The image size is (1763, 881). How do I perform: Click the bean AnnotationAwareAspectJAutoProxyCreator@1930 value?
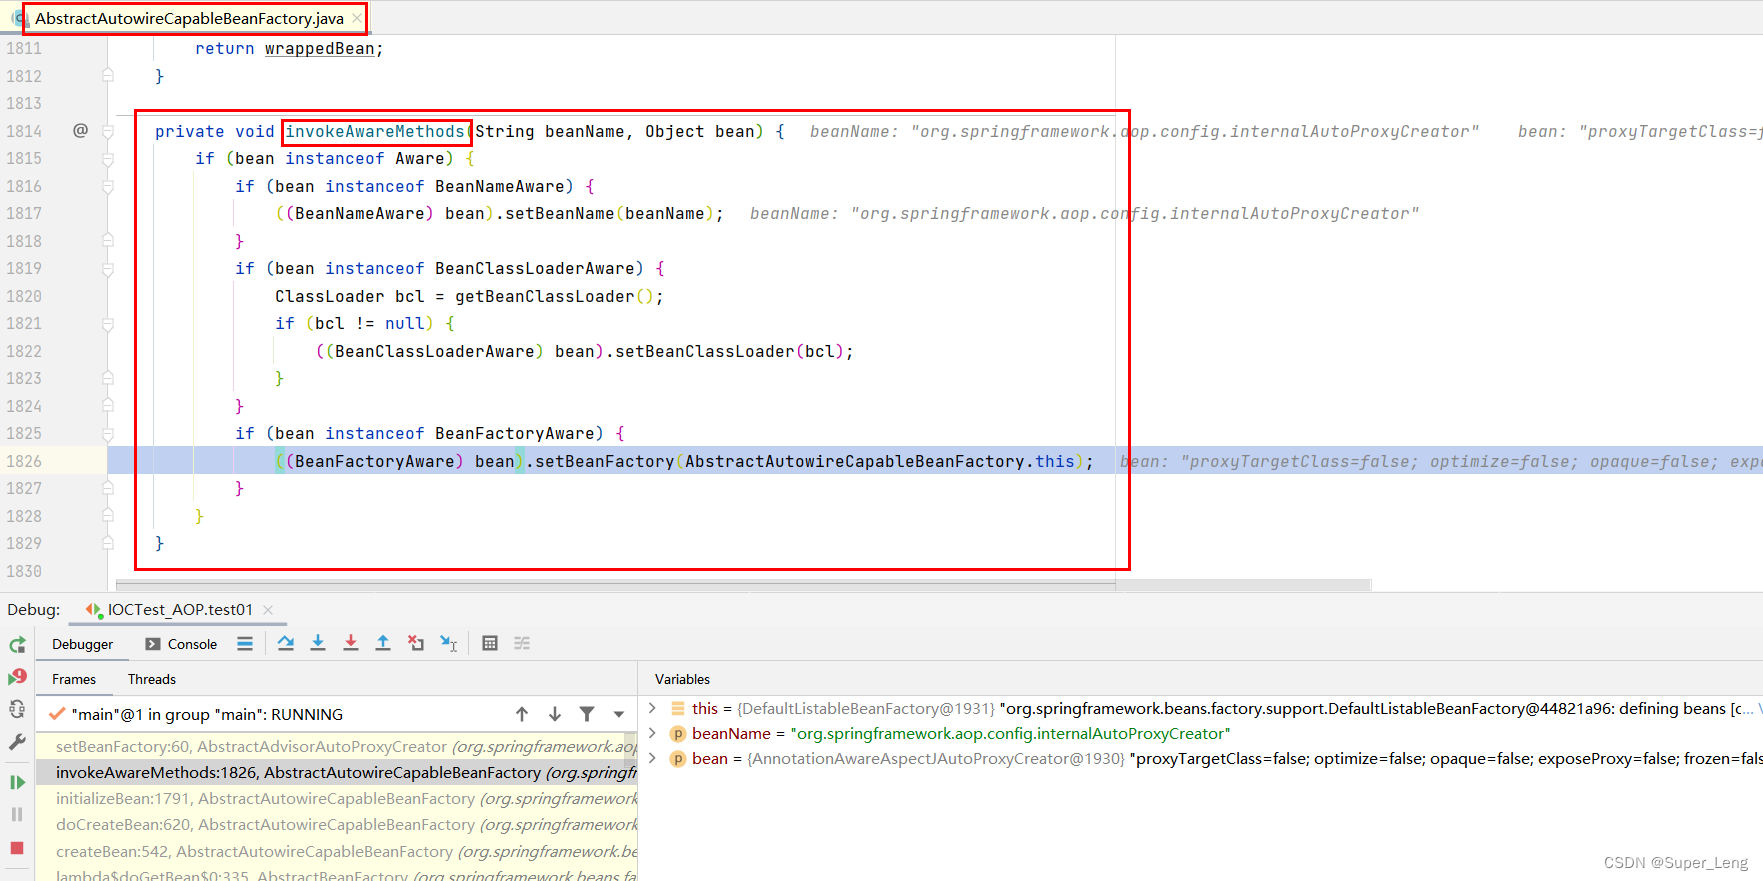(x=936, y=758)
